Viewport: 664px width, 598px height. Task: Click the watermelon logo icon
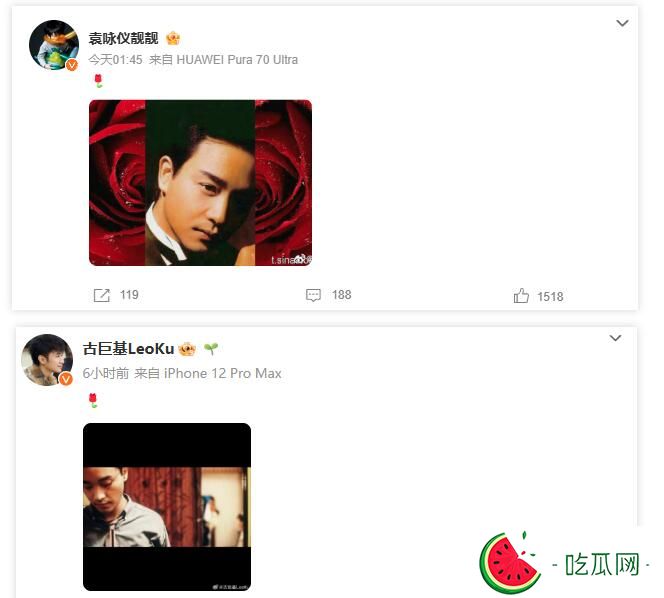[509, 563]
